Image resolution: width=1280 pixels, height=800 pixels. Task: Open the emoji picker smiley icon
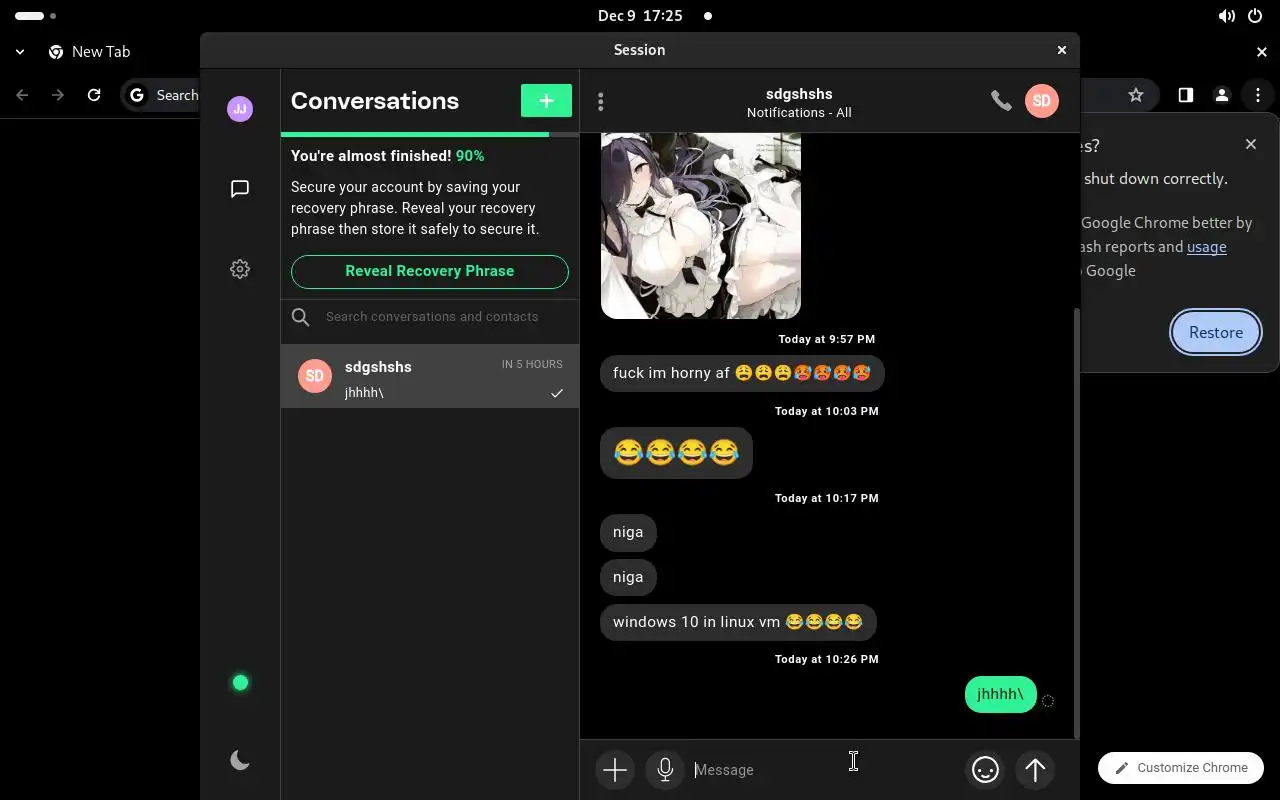coord(985,770)
